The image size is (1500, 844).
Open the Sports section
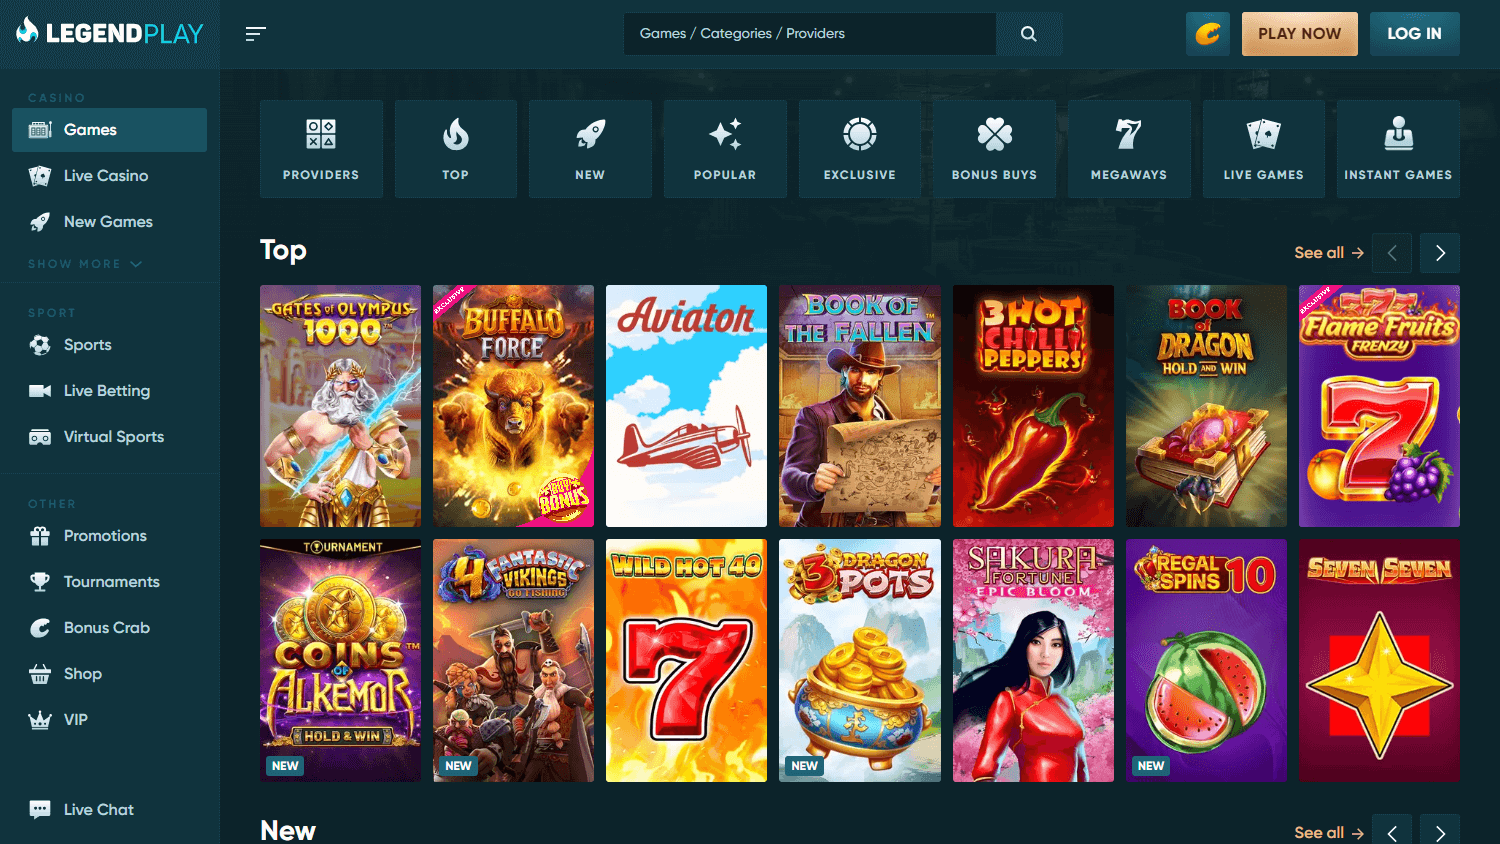(88, 344)
